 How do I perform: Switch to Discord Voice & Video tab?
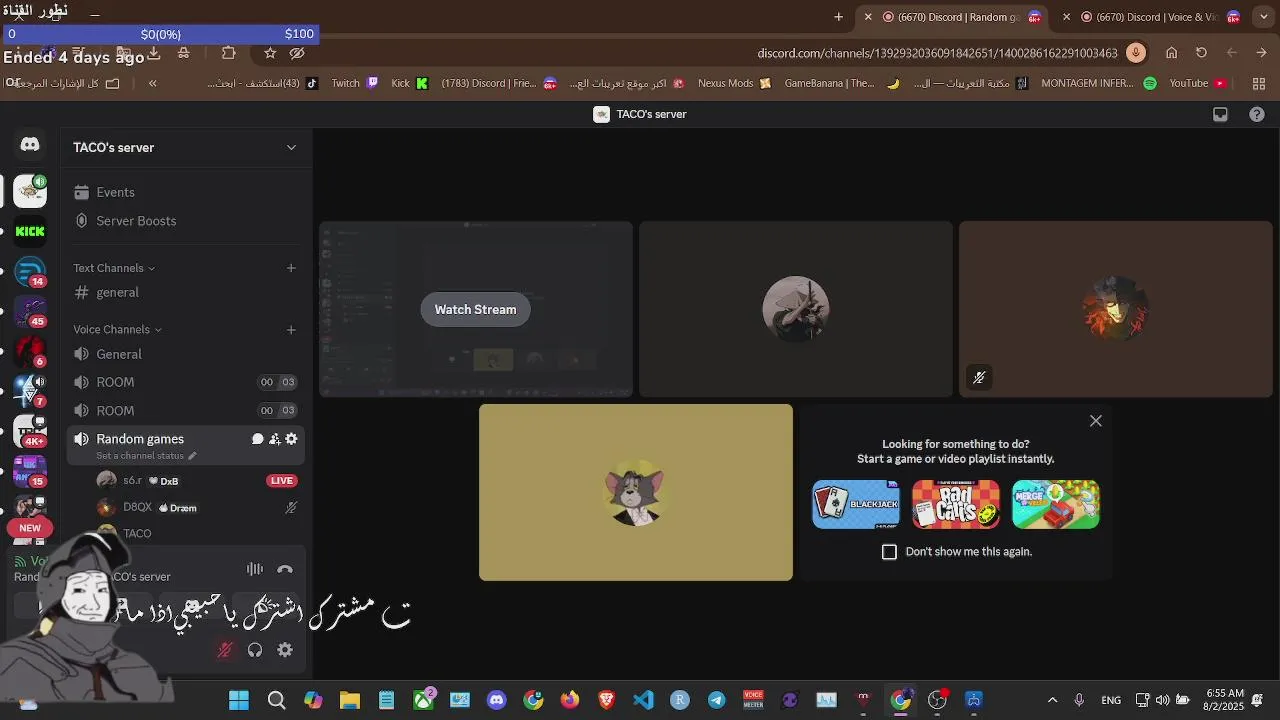coord(1150,17)
